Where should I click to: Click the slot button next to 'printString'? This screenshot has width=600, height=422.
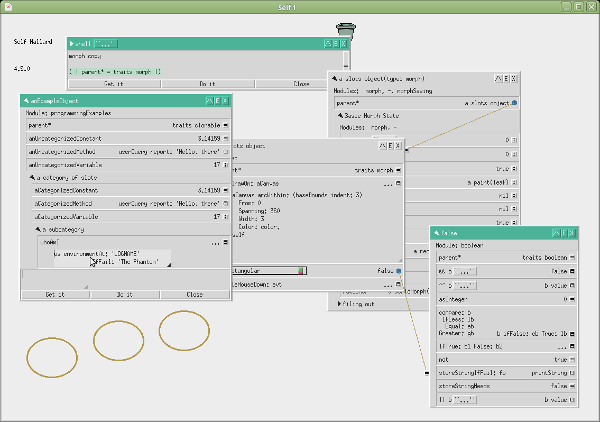[x=573, y=372]
